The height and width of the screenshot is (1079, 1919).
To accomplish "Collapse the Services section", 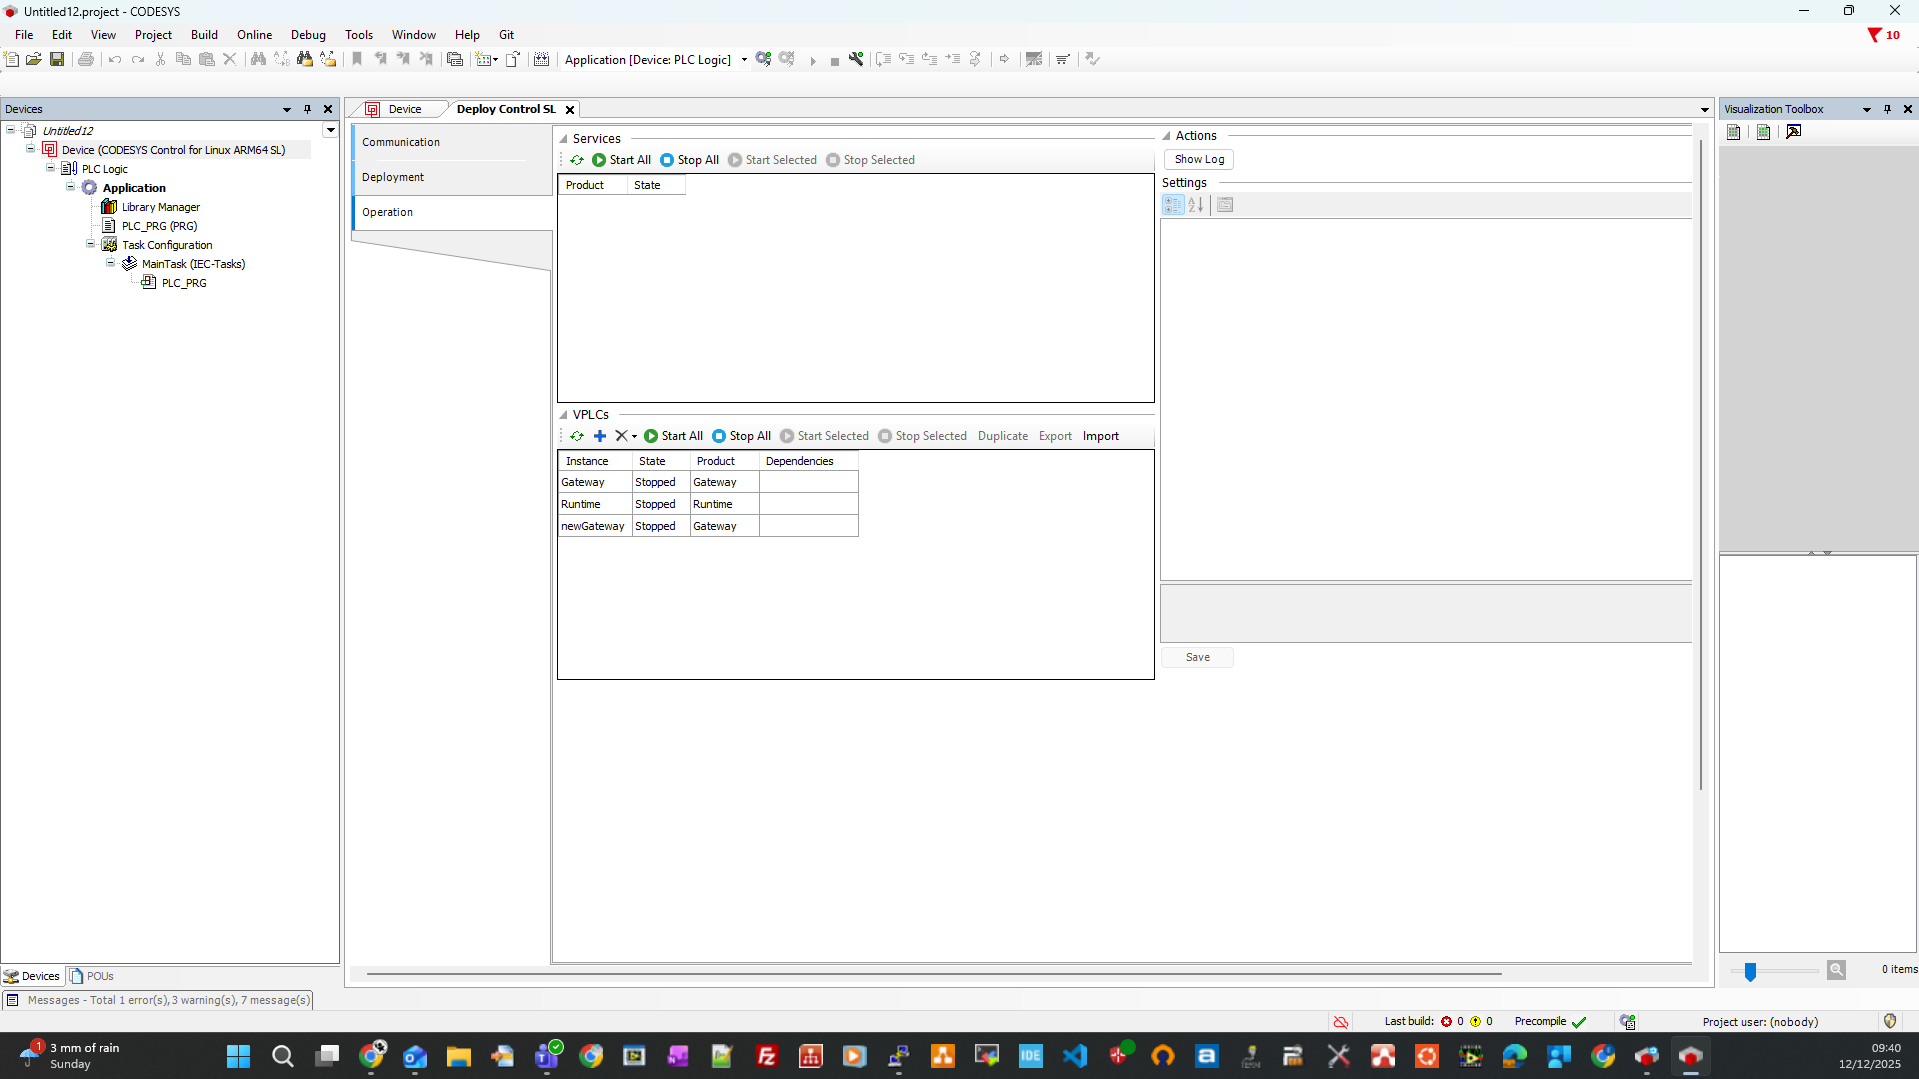I will pyautogui.click(x=564, y=139).
